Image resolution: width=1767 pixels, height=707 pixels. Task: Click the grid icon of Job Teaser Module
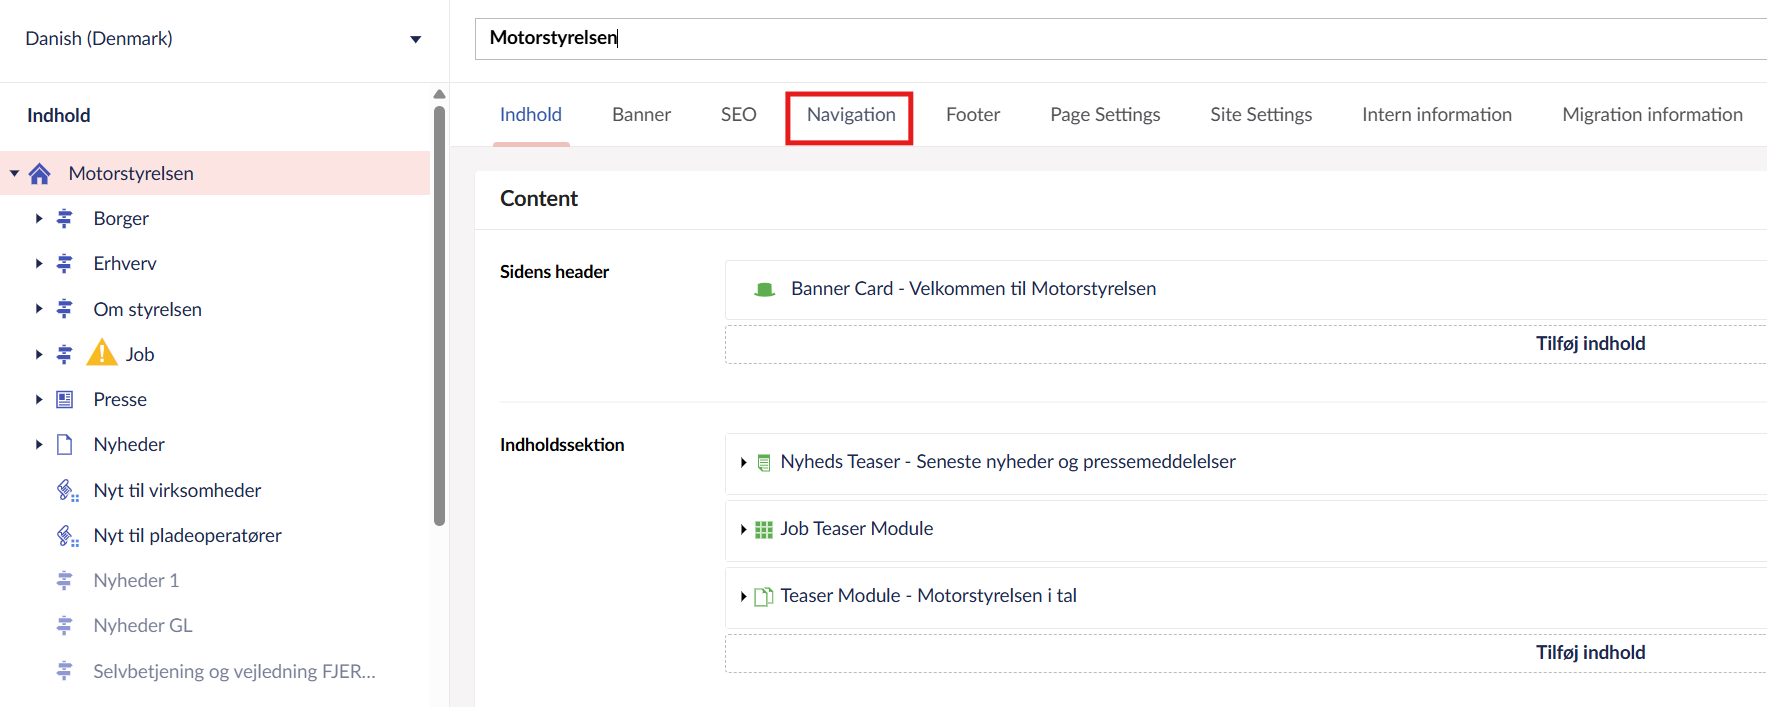tap(764, 529)
